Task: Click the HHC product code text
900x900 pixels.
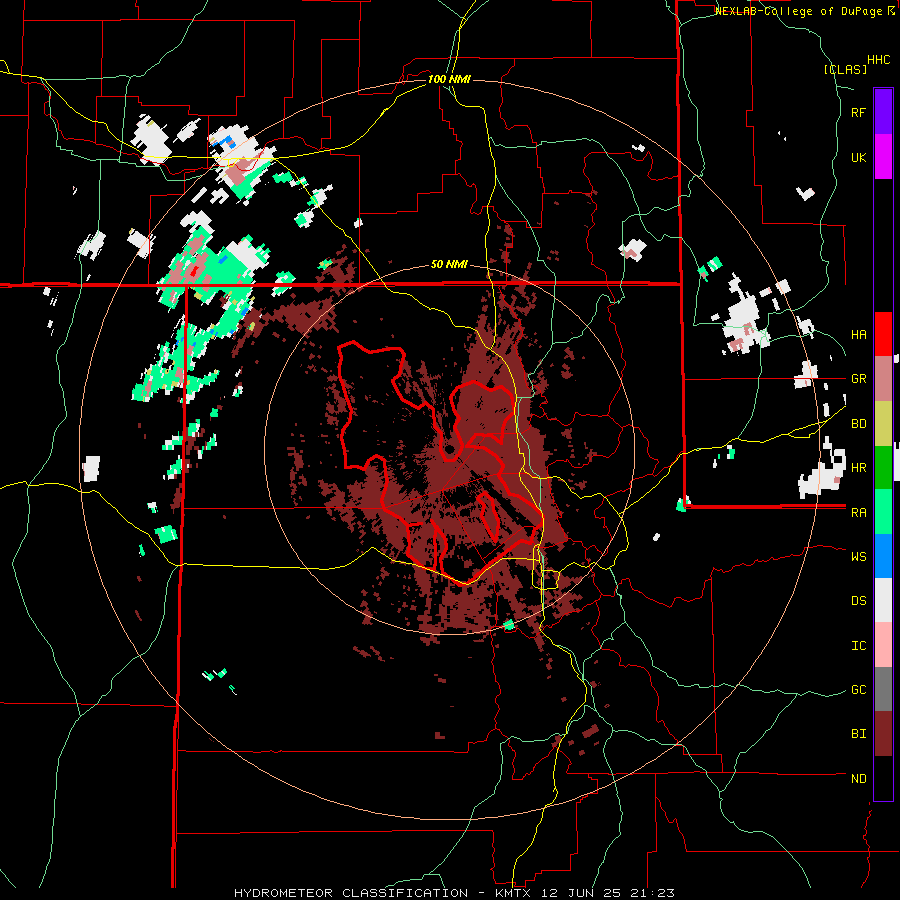Action: click(x=879, y=60)
